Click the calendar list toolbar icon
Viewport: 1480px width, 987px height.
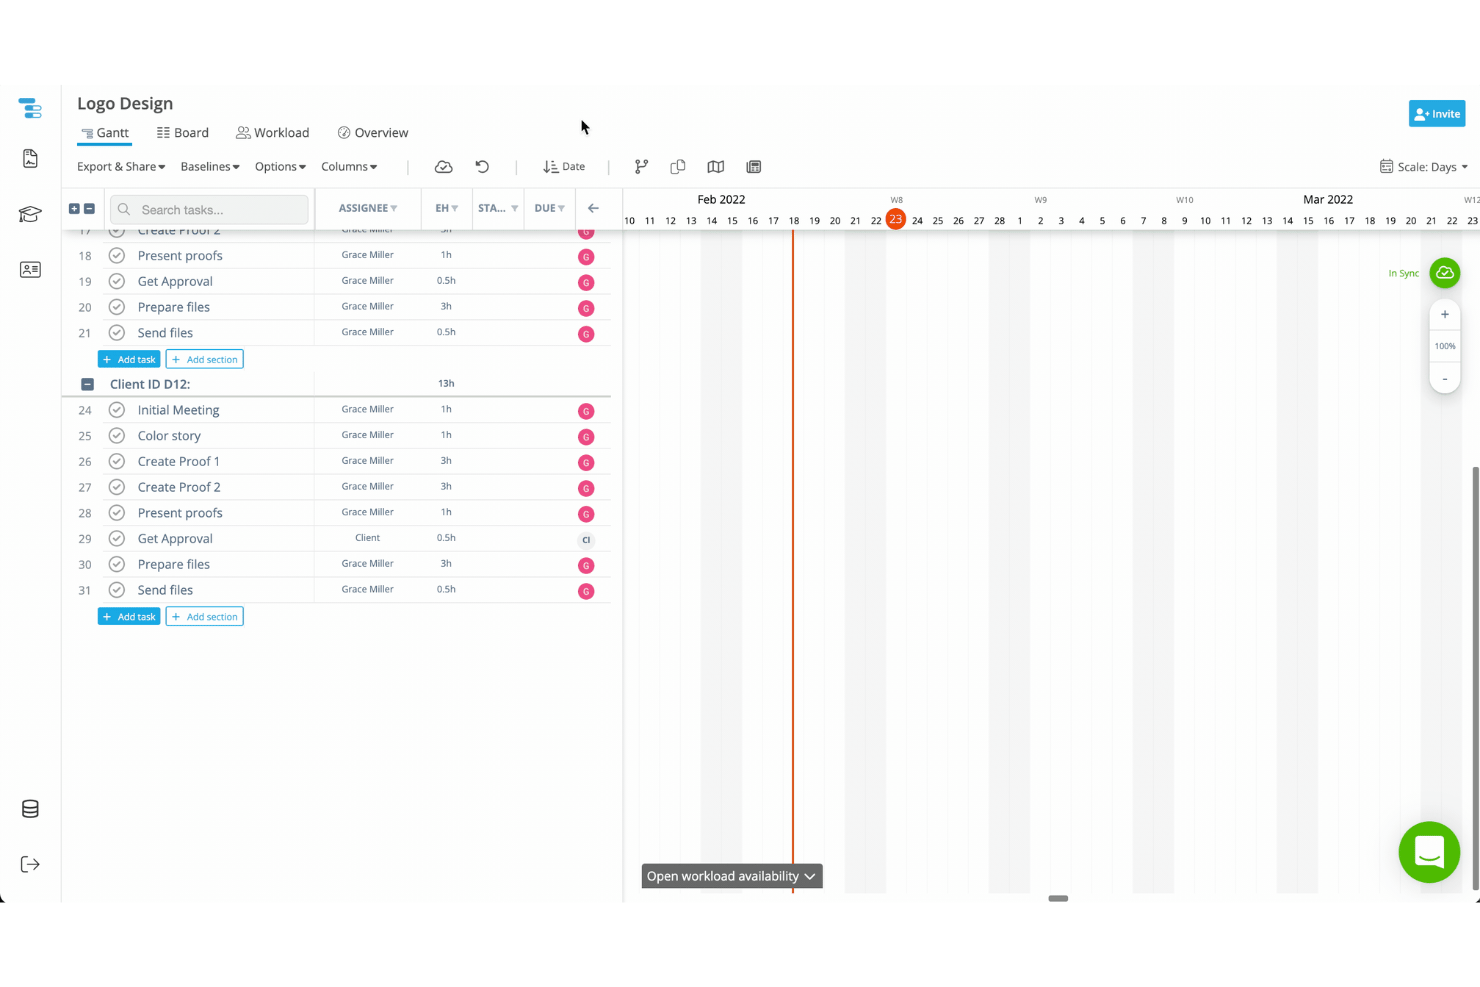tap(754, 167)
